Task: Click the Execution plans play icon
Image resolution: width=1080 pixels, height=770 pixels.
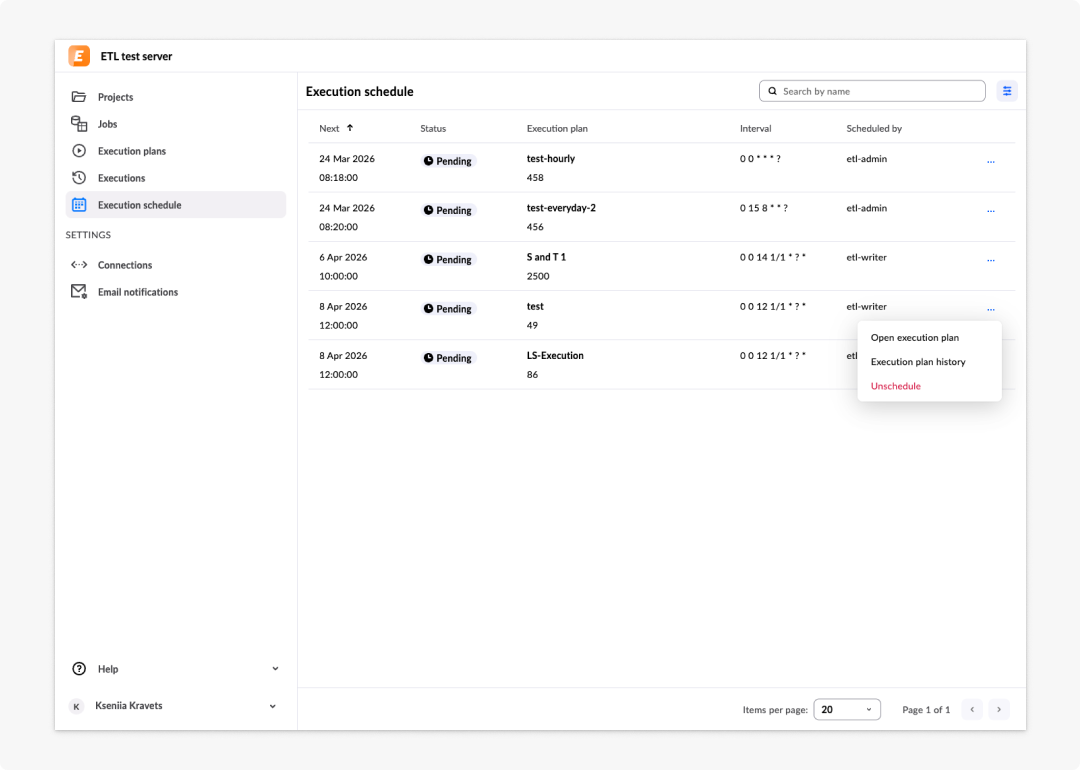Action: pyautogui.click(x=79, y=150)
